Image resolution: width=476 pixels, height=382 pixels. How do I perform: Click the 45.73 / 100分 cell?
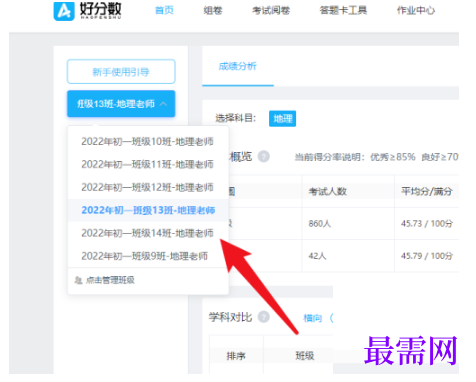pyautogui.click(x=427, y=224)
